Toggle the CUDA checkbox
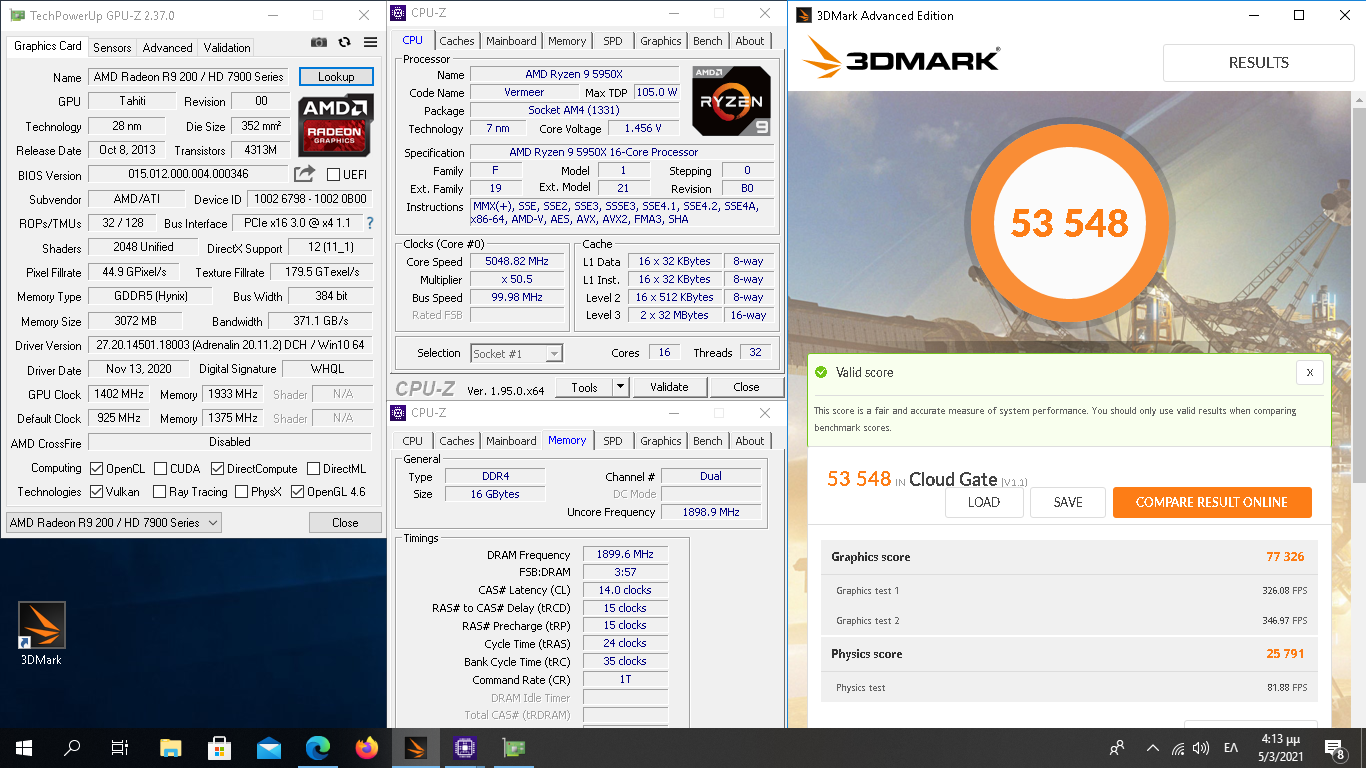1366x768 pixels. tap(160, 468)
